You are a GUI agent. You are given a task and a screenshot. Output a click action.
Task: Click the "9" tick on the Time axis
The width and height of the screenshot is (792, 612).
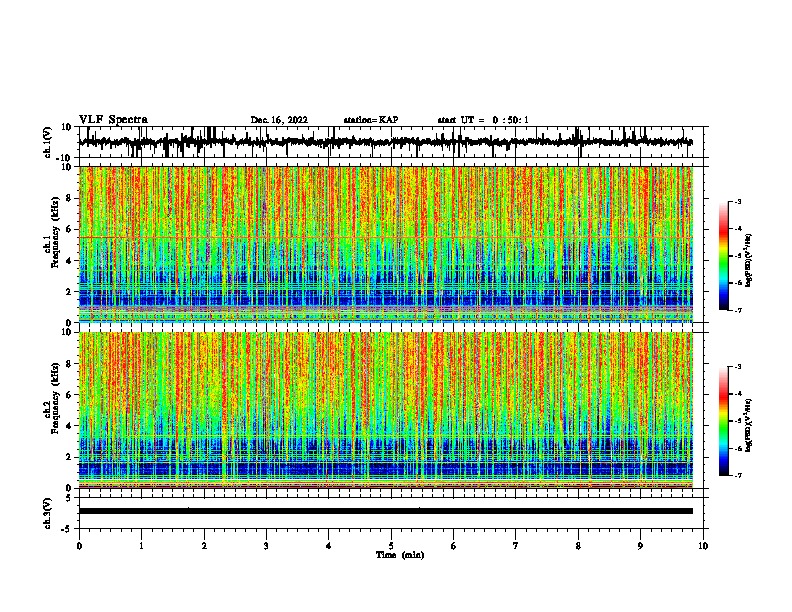(x=640, y=546)
